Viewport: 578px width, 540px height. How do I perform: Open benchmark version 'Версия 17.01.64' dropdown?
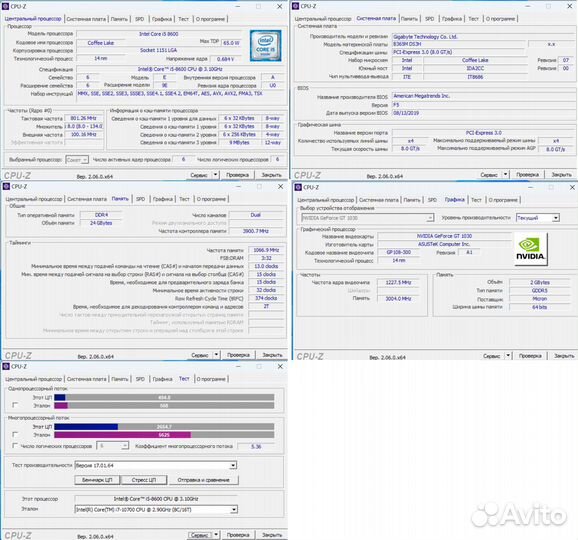[x=155, y=466]
